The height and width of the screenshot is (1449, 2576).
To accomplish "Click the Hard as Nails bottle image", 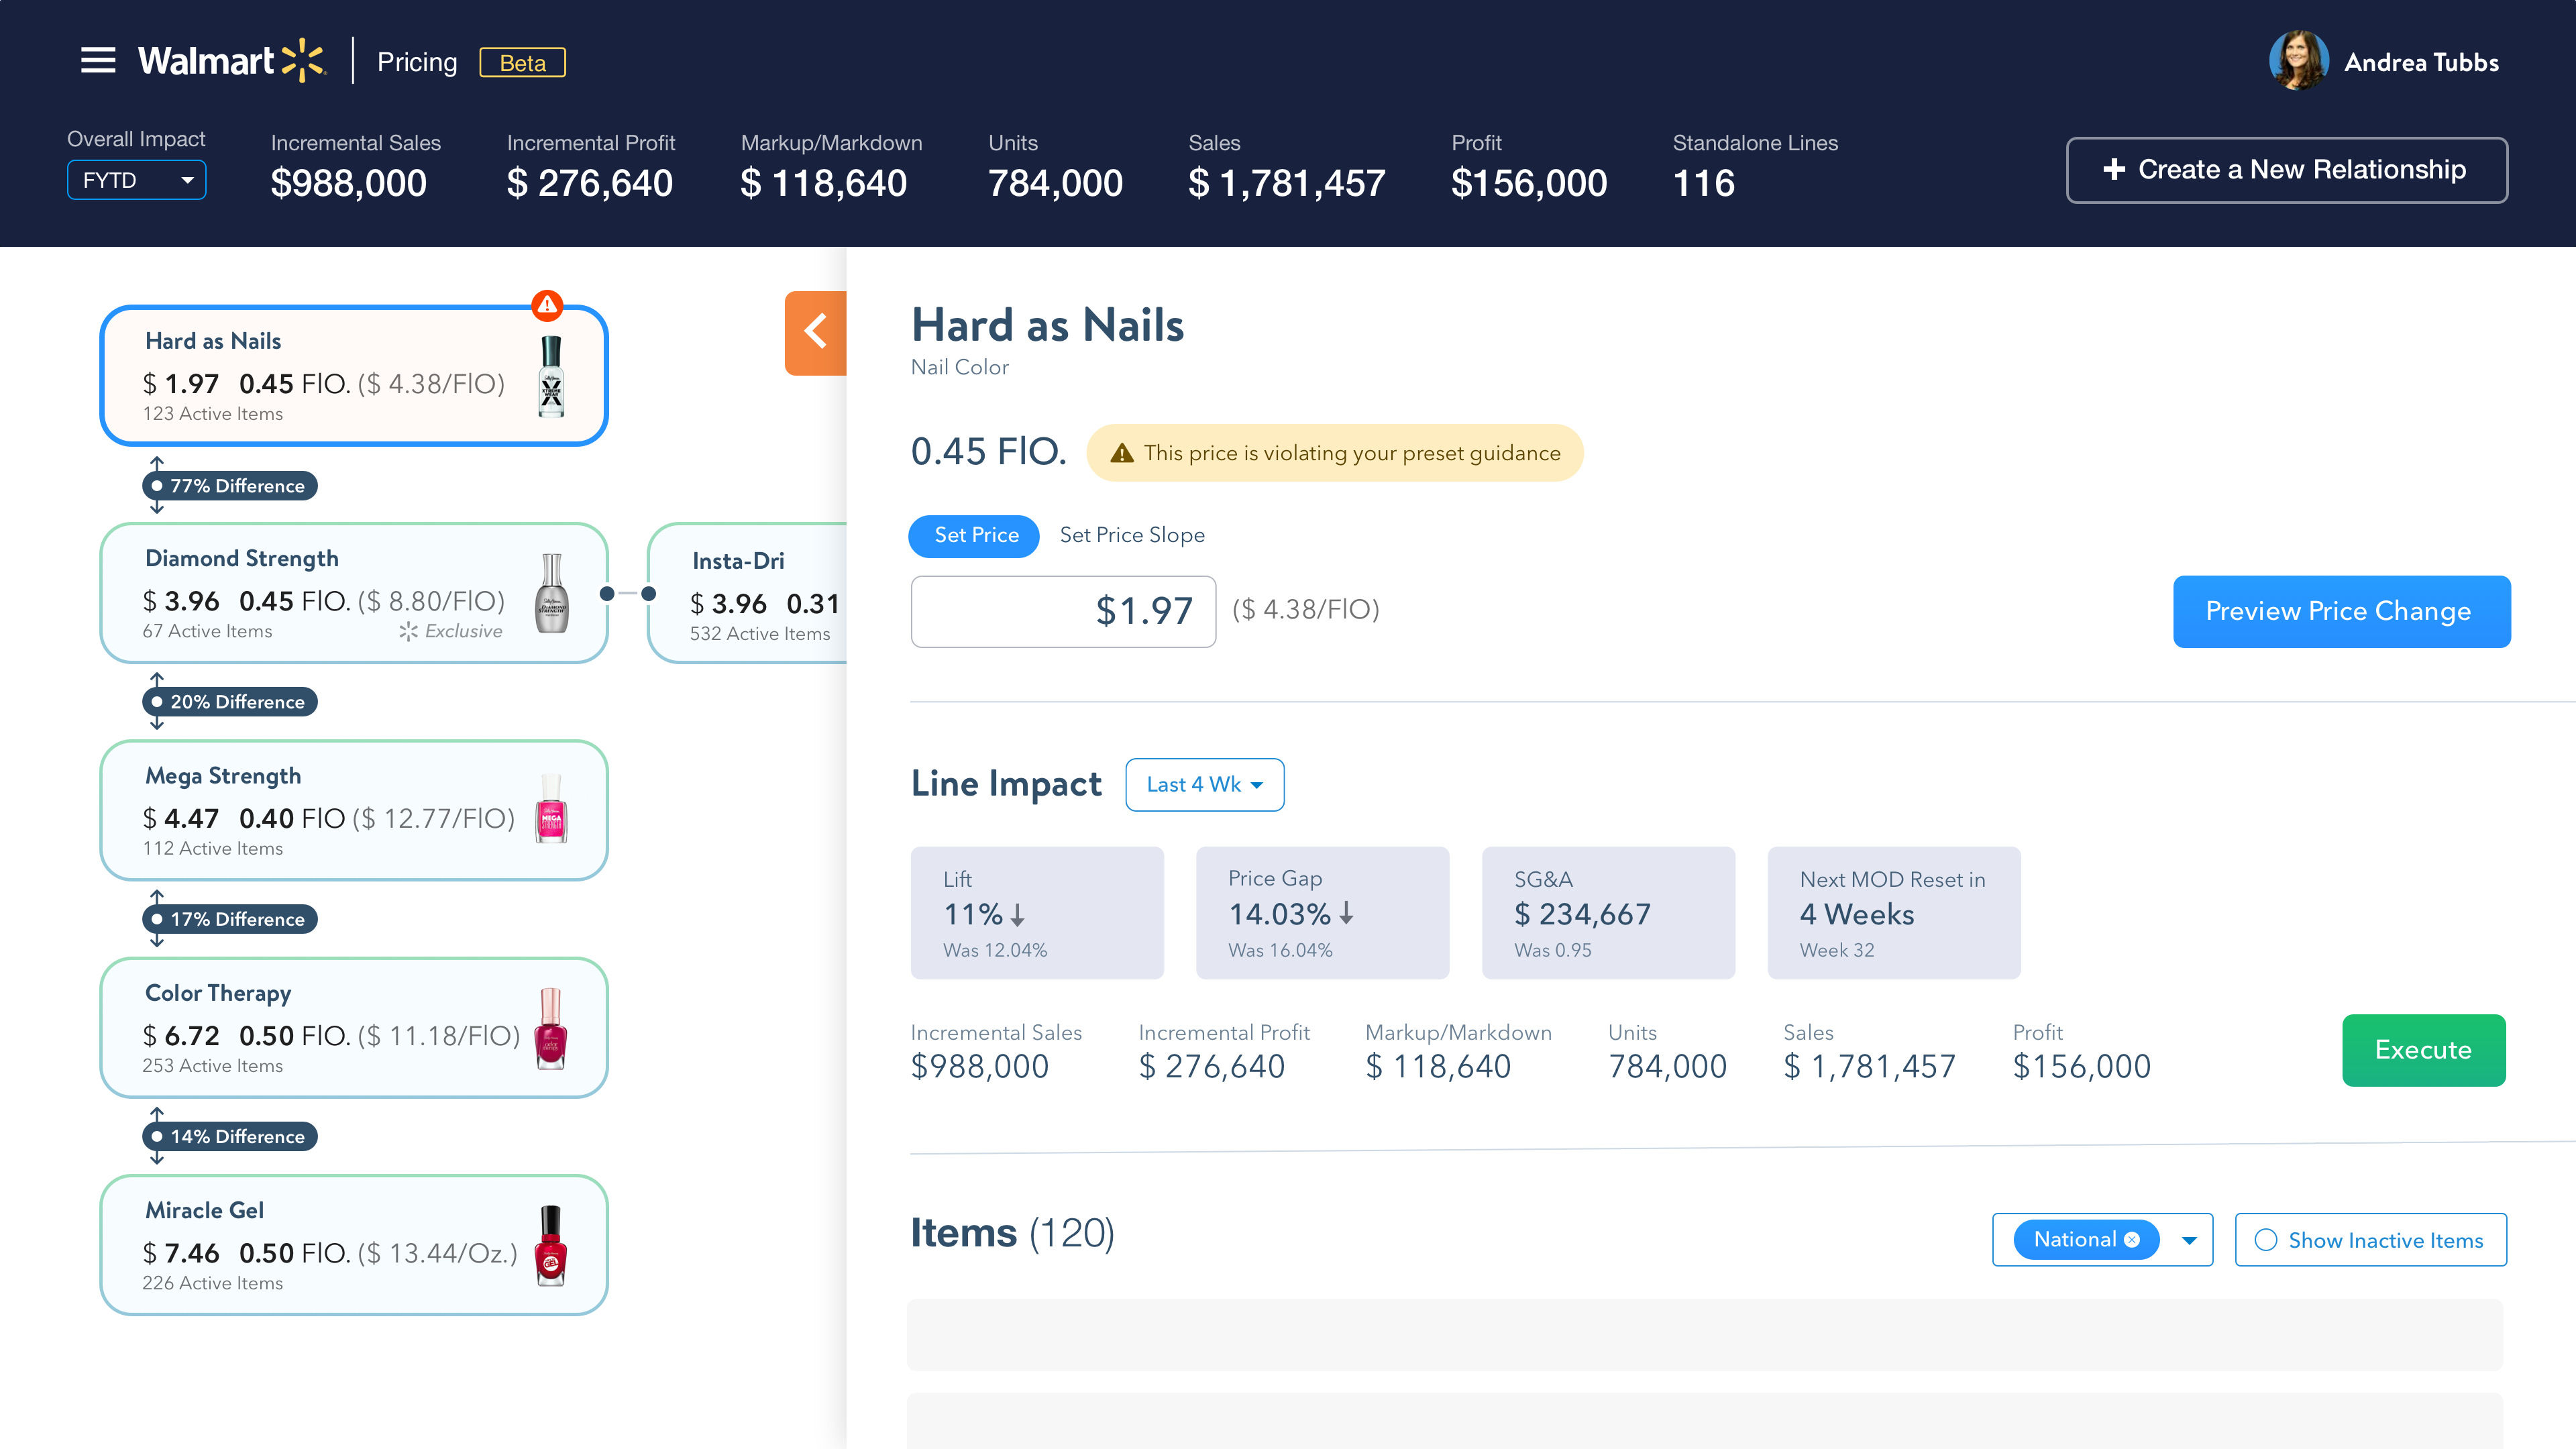I will click(551, 376).
